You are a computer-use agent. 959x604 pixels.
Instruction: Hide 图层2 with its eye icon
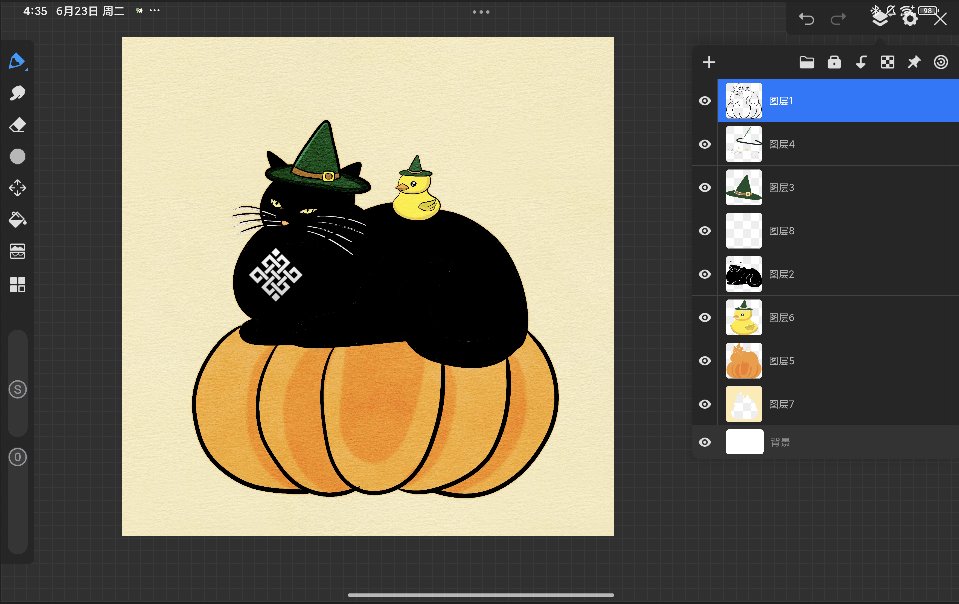pyautogui.click(x=705, y=274)
